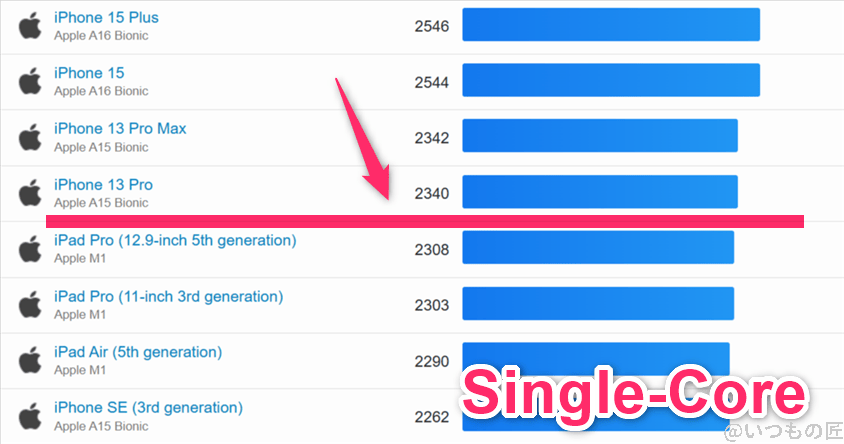Click the Apple icon next to iPad Air
The height and width of the screenshot is (444, 844).
click(30, 360)
